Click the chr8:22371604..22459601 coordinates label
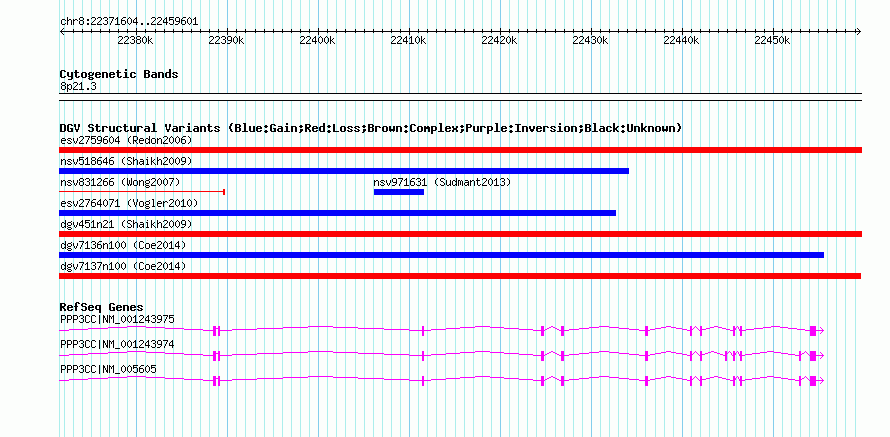 point(129,21)
